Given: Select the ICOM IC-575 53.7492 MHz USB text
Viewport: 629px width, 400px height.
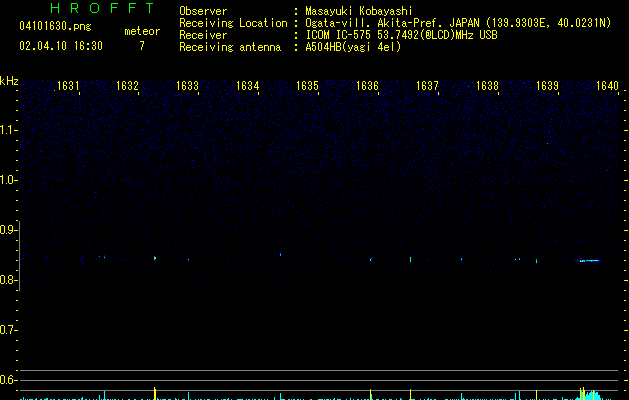Looking at the screenshot, I should (x=402, y=35).
